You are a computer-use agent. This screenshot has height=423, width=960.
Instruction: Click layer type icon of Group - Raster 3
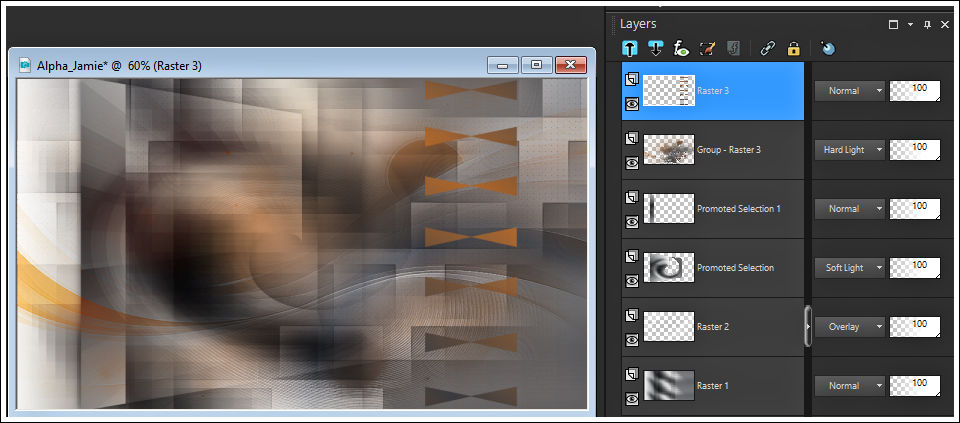pos(632,138)
